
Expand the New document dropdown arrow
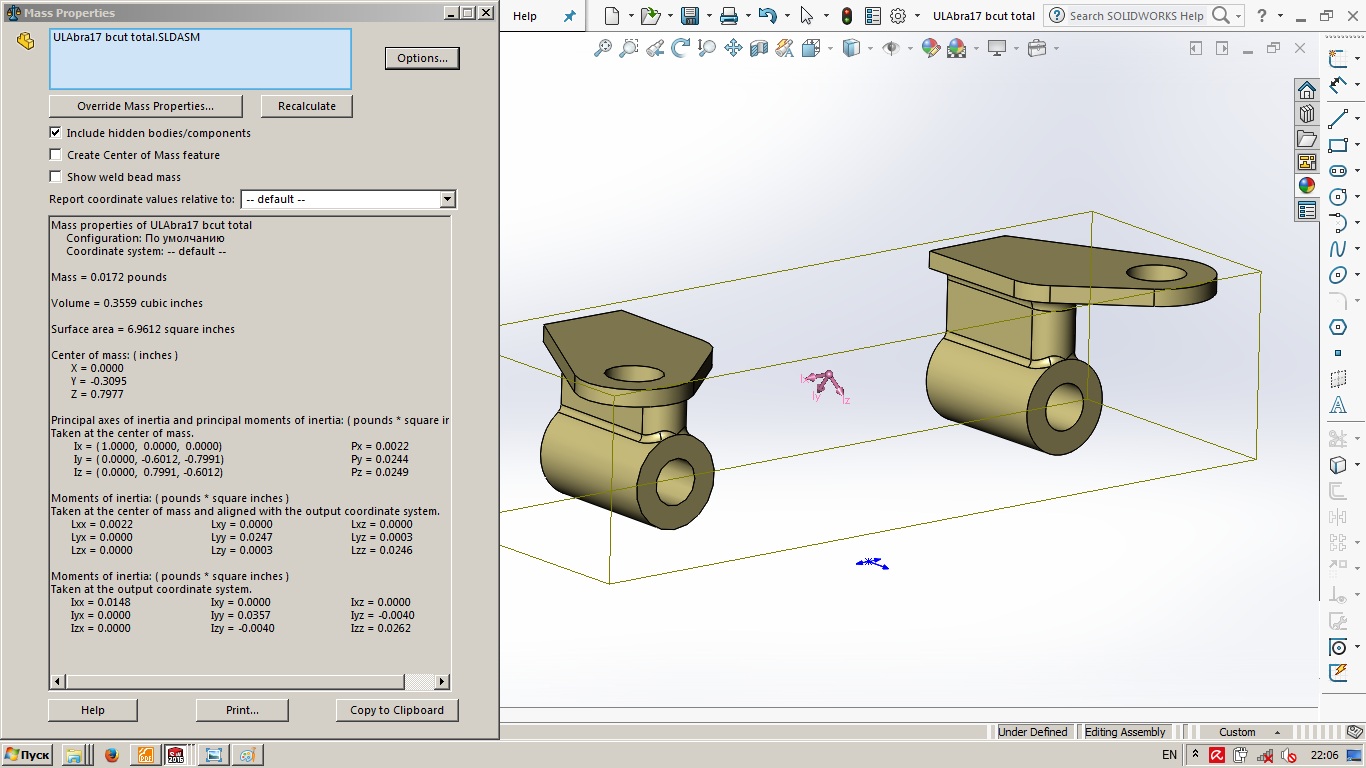pyautogui.click(x=631, y=17)
